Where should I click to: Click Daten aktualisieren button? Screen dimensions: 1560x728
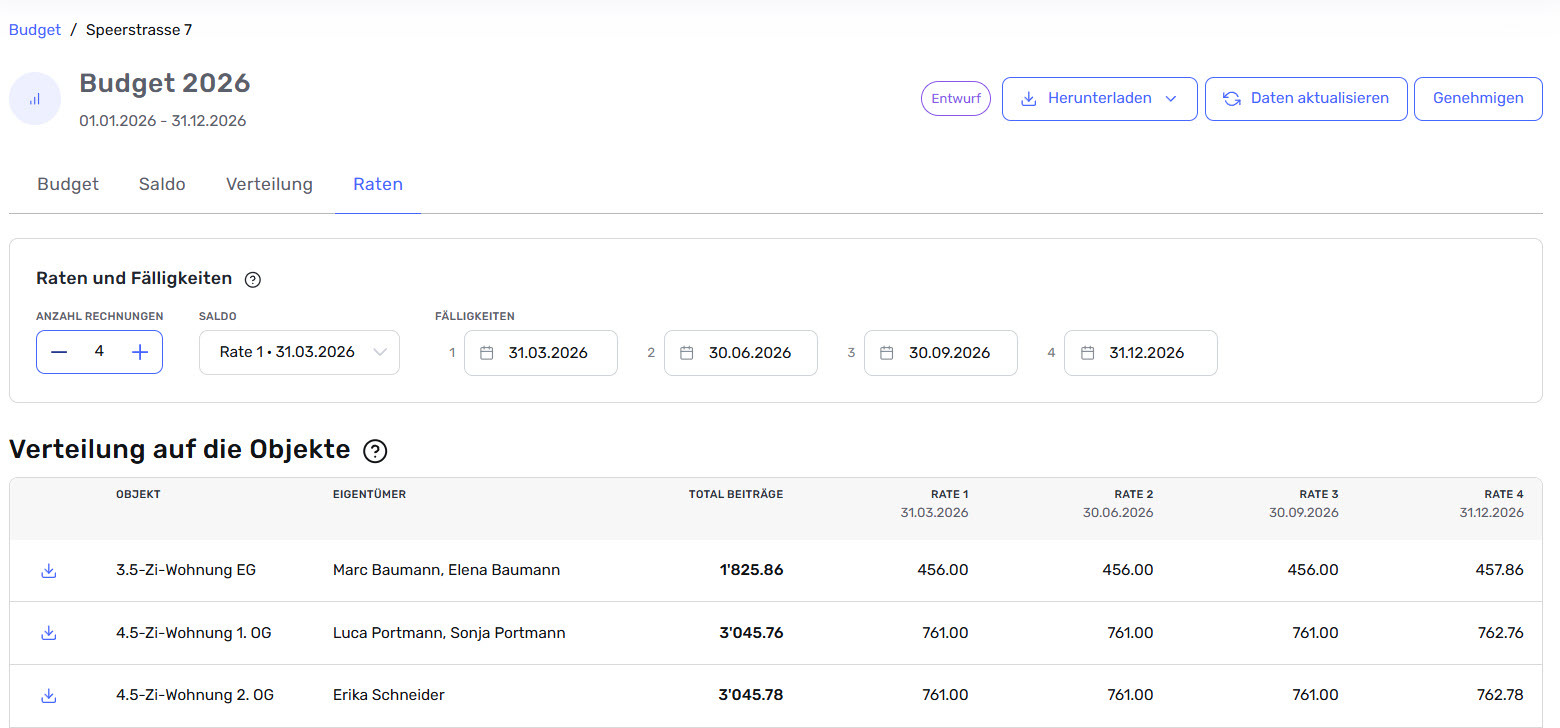click(x=1306, y=99)
